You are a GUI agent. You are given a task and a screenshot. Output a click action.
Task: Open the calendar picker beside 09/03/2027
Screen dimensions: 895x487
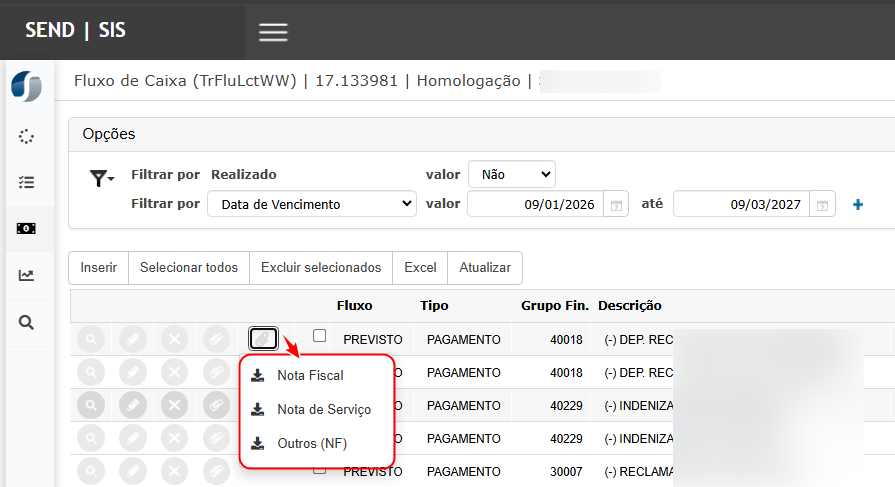point(822,205)
